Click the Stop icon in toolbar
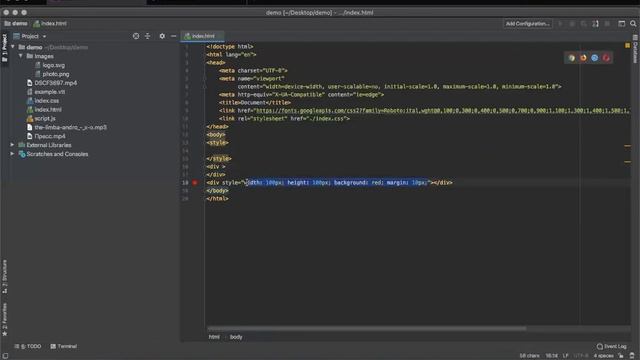640x360 pixels. pos(607,24)
